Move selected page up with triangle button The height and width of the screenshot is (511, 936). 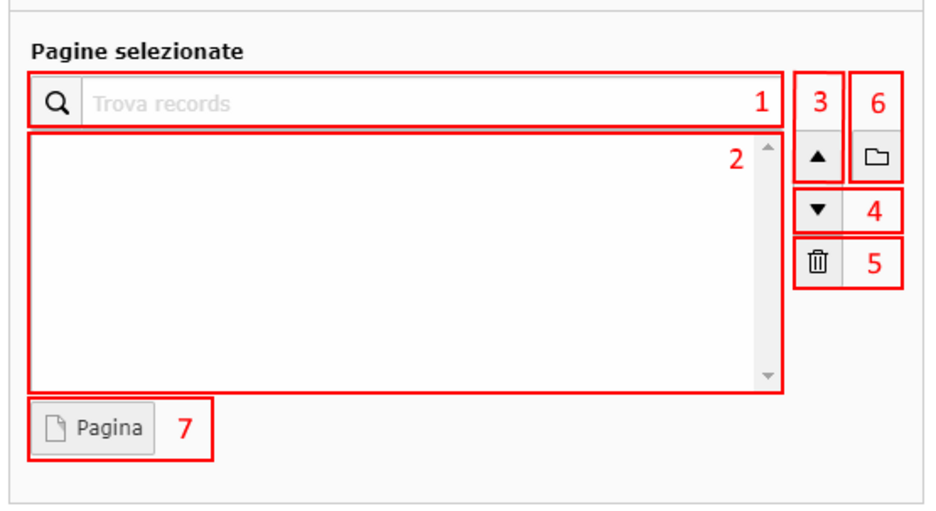pos(818,156)
